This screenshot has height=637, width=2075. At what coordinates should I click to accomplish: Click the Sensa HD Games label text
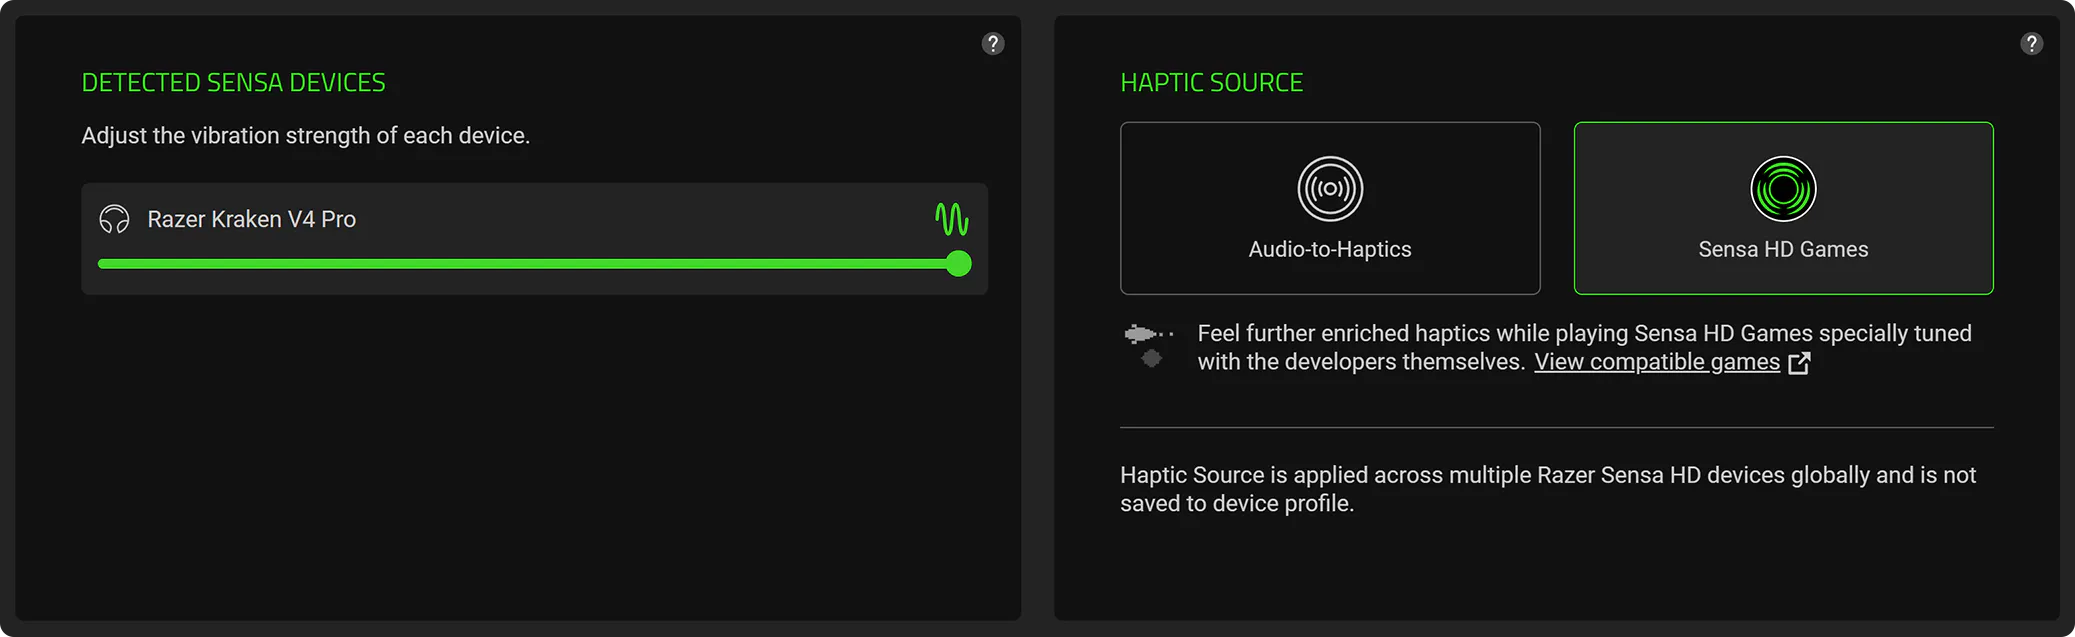[1783, 249]
